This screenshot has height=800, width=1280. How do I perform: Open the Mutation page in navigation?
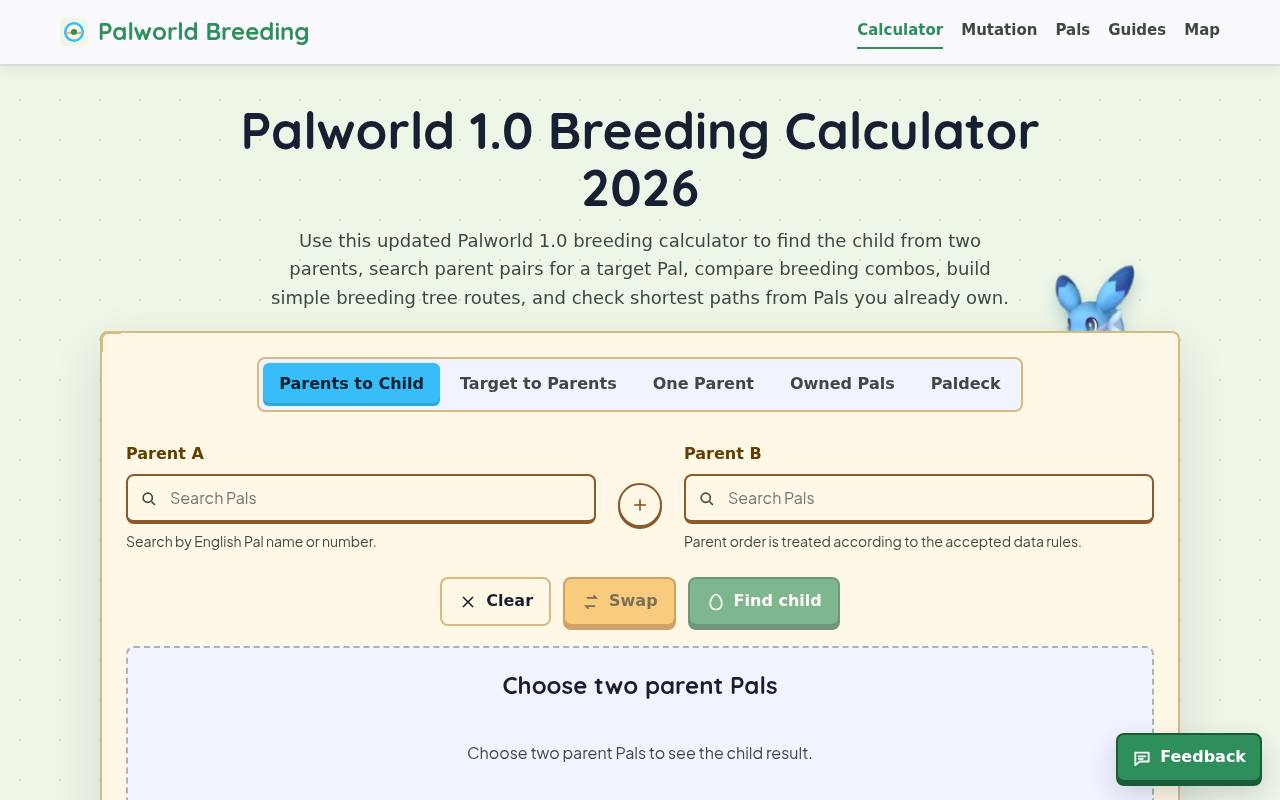click(999, 30)
